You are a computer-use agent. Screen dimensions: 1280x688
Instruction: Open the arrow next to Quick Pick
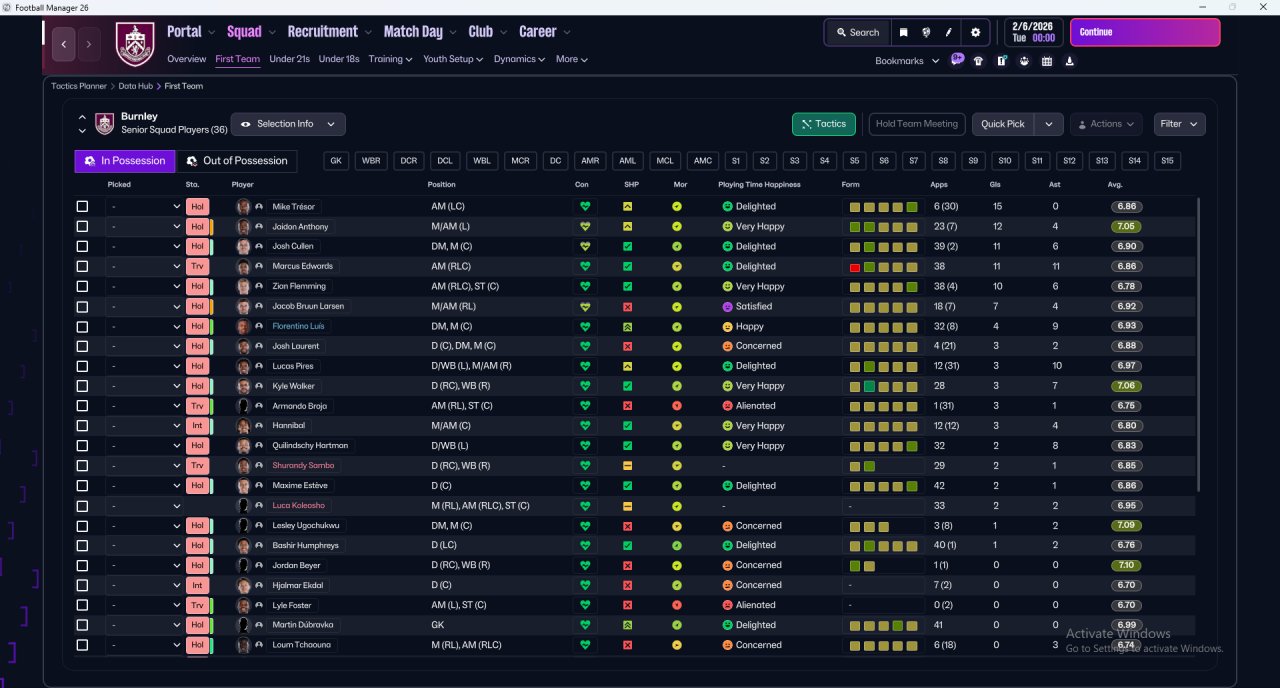(x=1048, y=124)
